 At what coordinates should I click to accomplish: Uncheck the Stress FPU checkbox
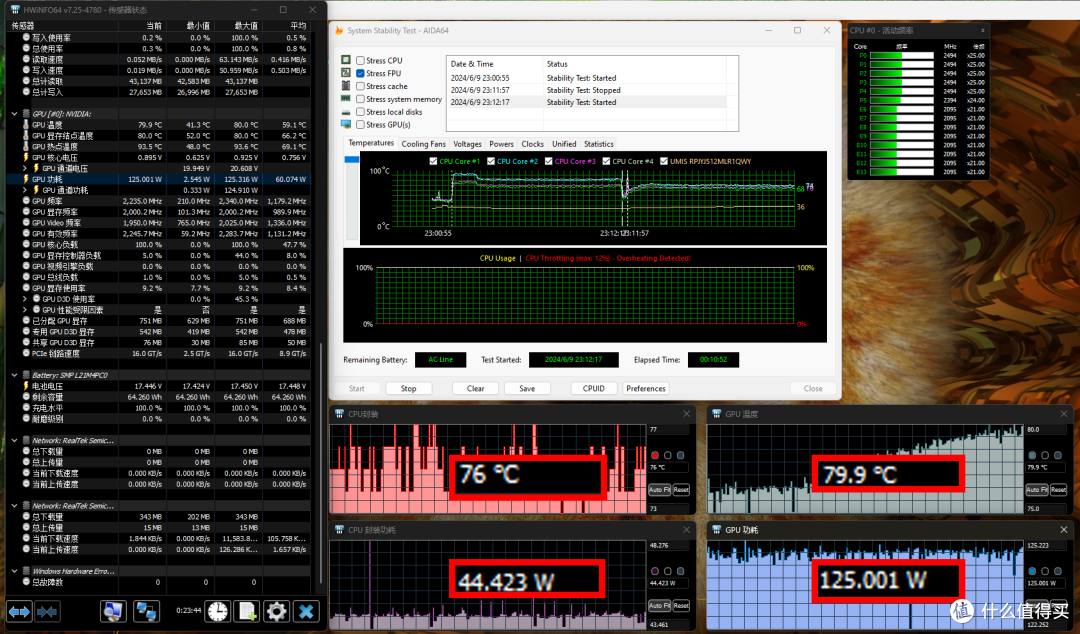360,73
